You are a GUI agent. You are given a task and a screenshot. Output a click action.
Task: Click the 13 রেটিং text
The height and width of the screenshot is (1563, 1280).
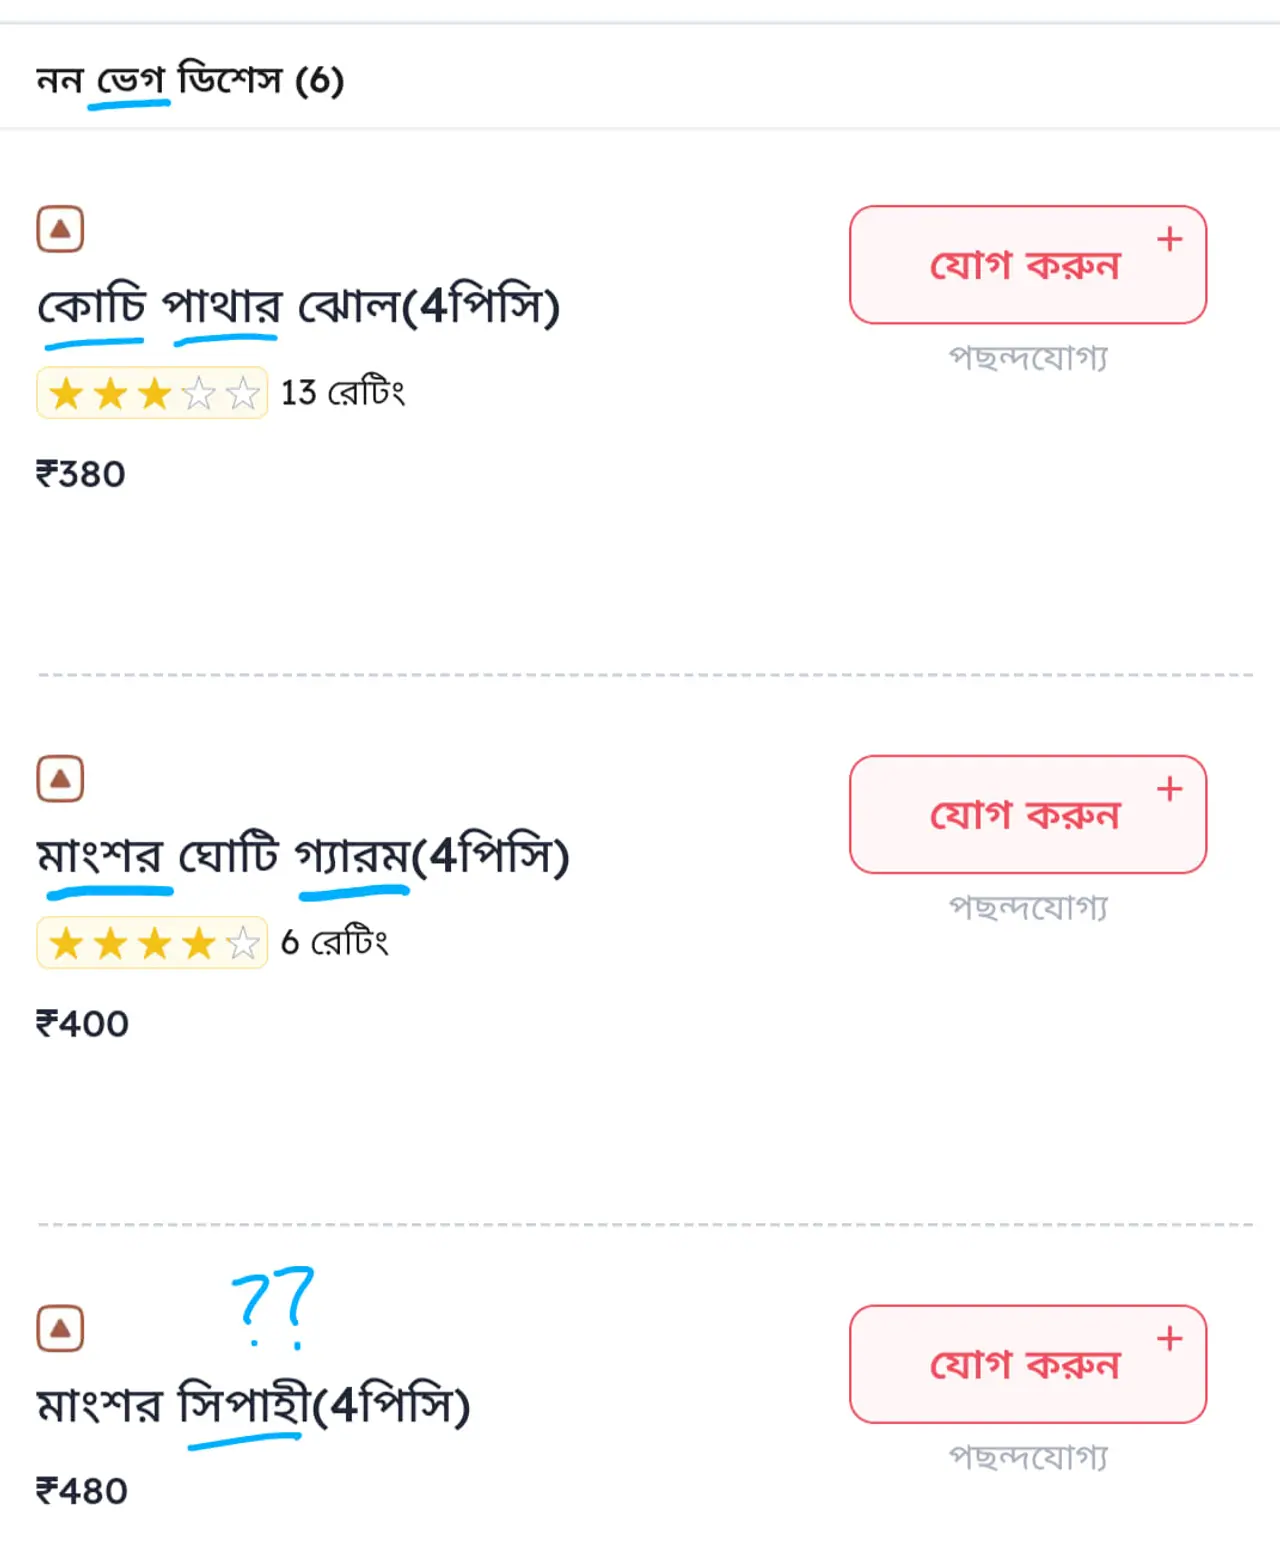pos(342,393)
